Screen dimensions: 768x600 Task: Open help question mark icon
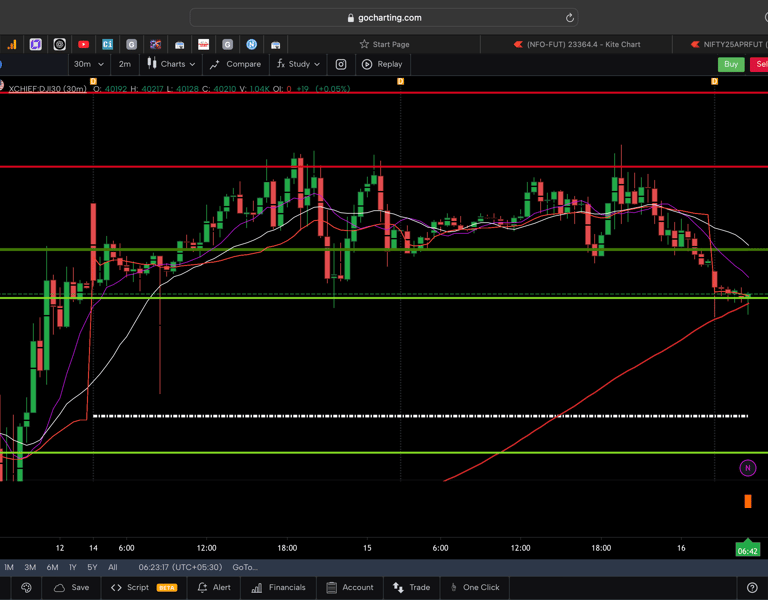(752, 588)
